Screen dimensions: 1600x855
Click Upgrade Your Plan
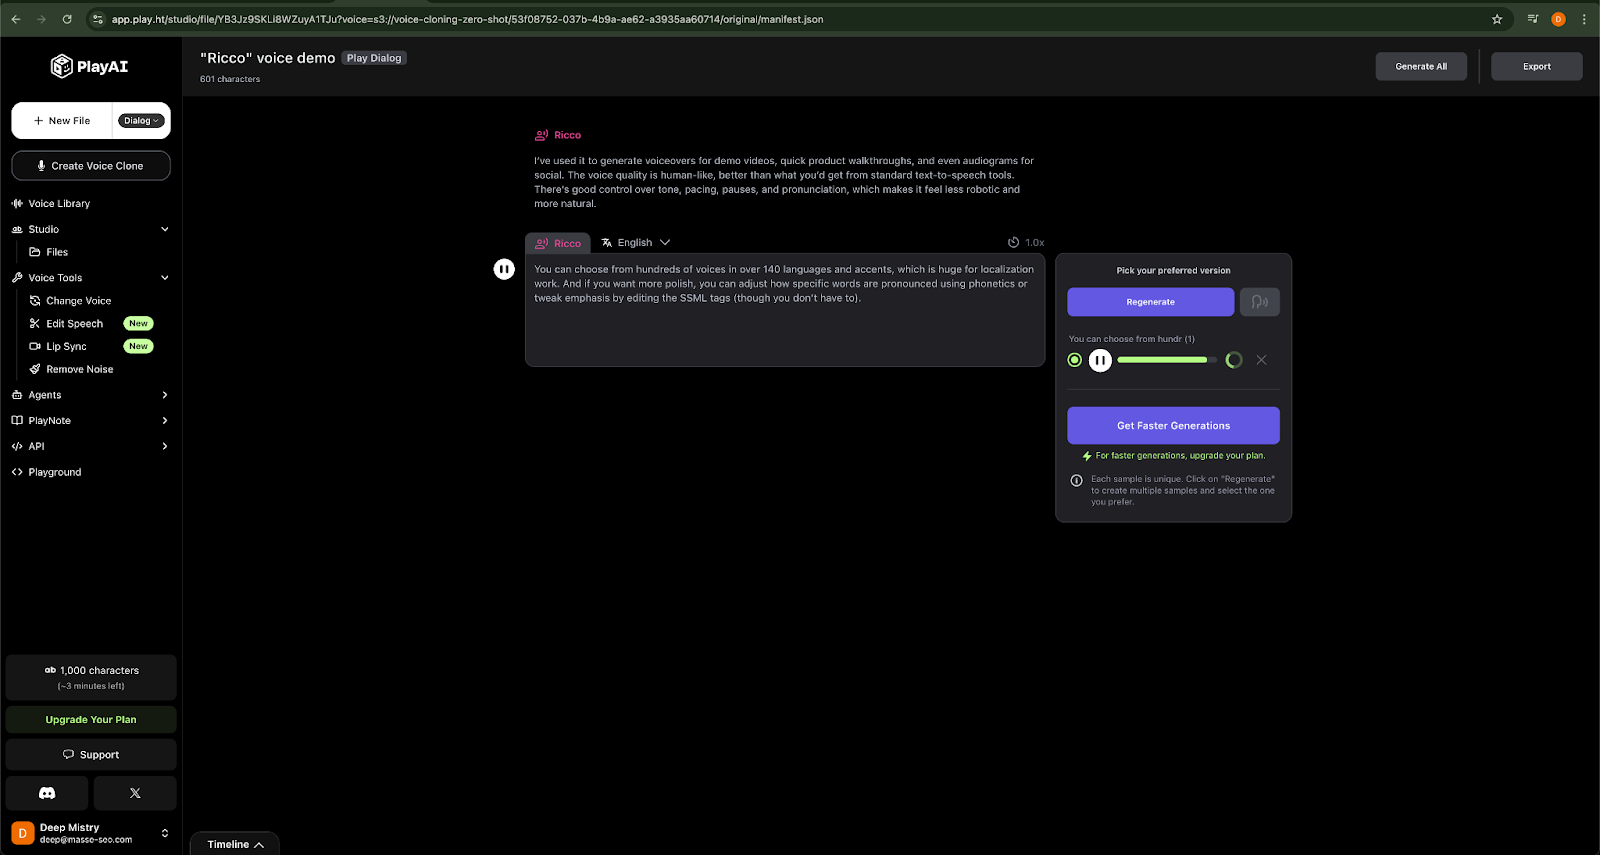click(x=91, y=720)
